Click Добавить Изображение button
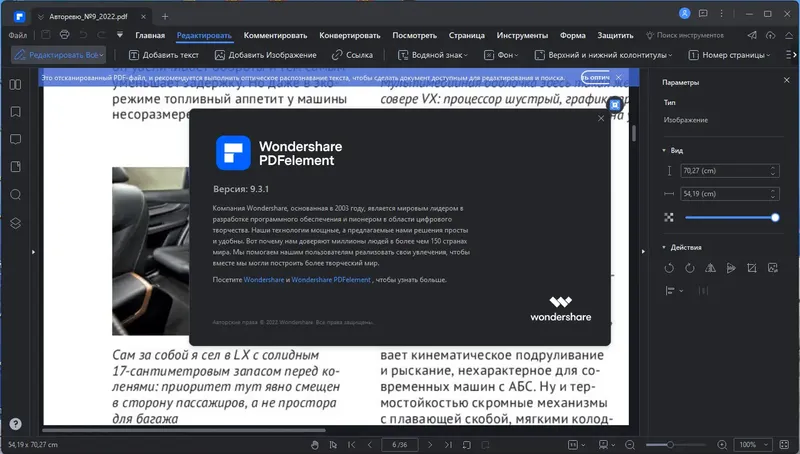Screen dimensions: 800x454 [265, 55]
